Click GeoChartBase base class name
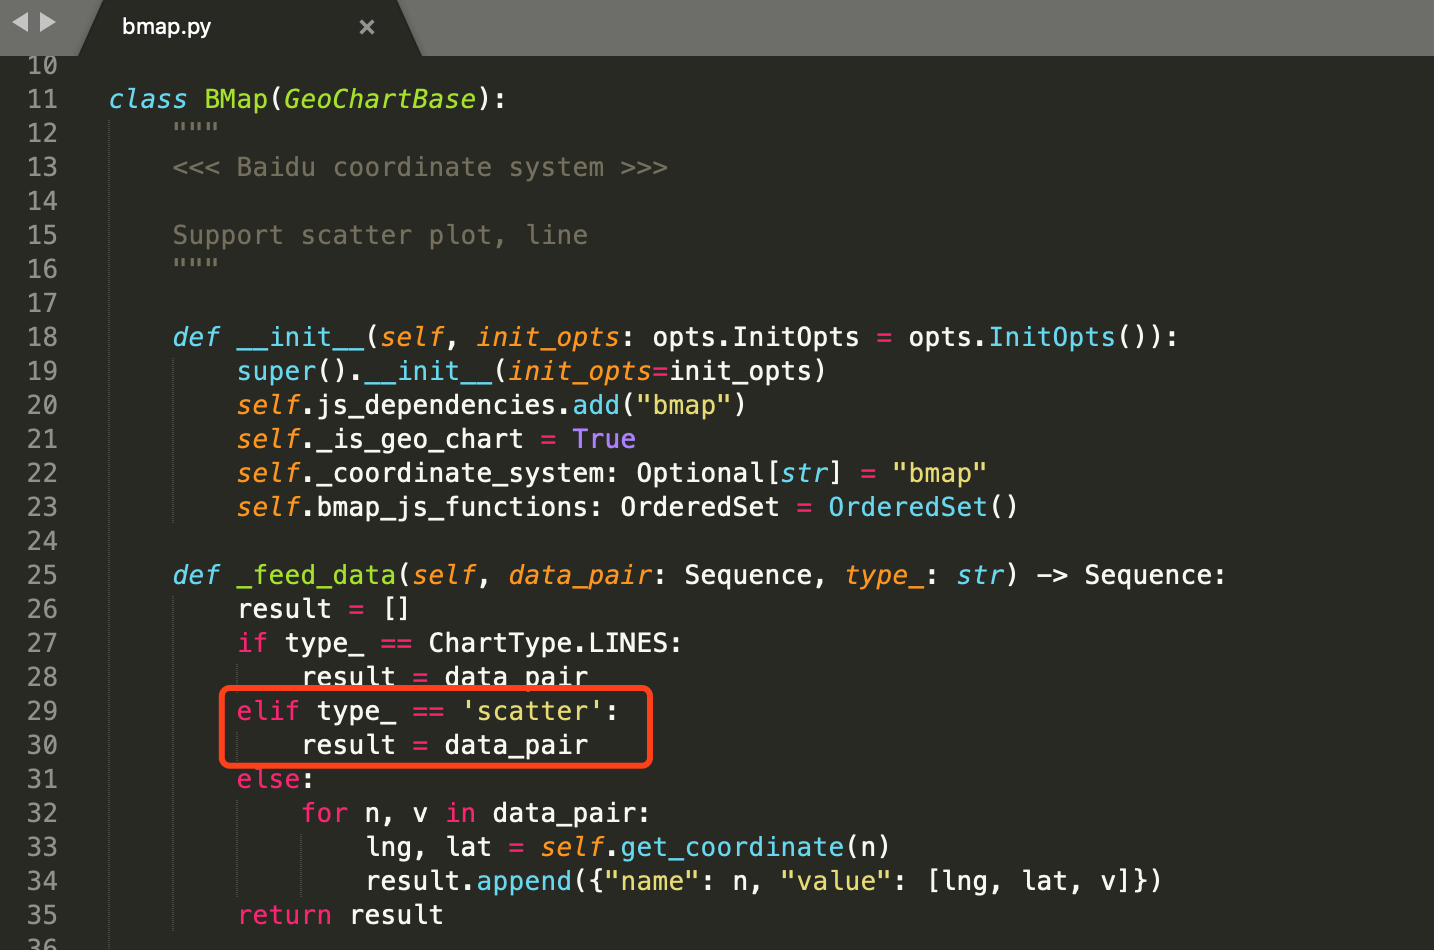Screen dimensions: 1434x950 380,99
